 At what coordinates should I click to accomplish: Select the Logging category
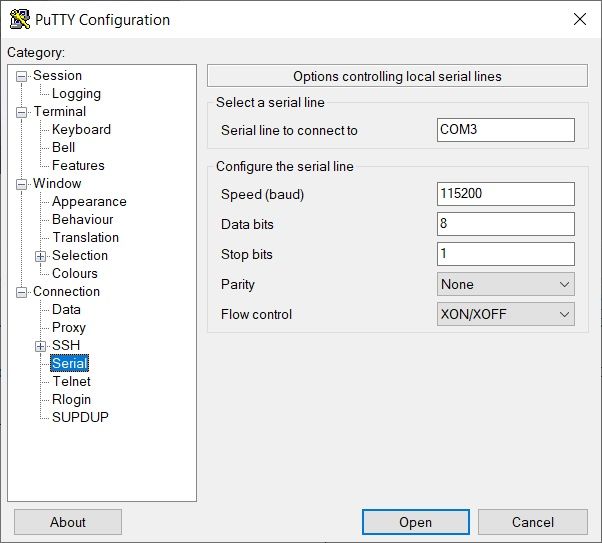(76, 94)
